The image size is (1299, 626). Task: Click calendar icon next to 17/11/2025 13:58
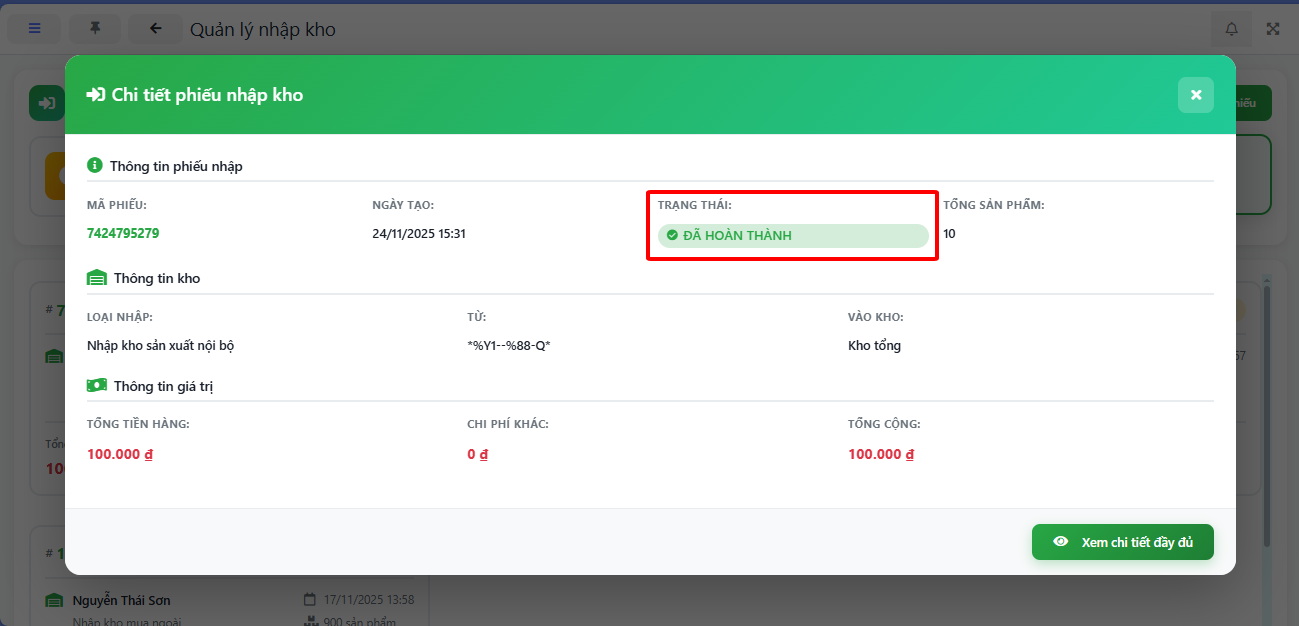click(x=310, y=600)
